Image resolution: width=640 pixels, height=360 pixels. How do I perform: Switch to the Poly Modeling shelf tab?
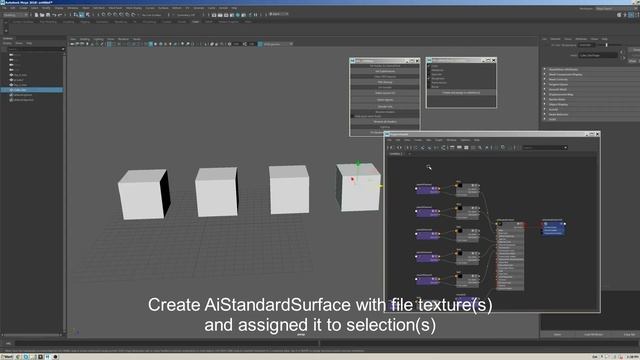point(48,22)
